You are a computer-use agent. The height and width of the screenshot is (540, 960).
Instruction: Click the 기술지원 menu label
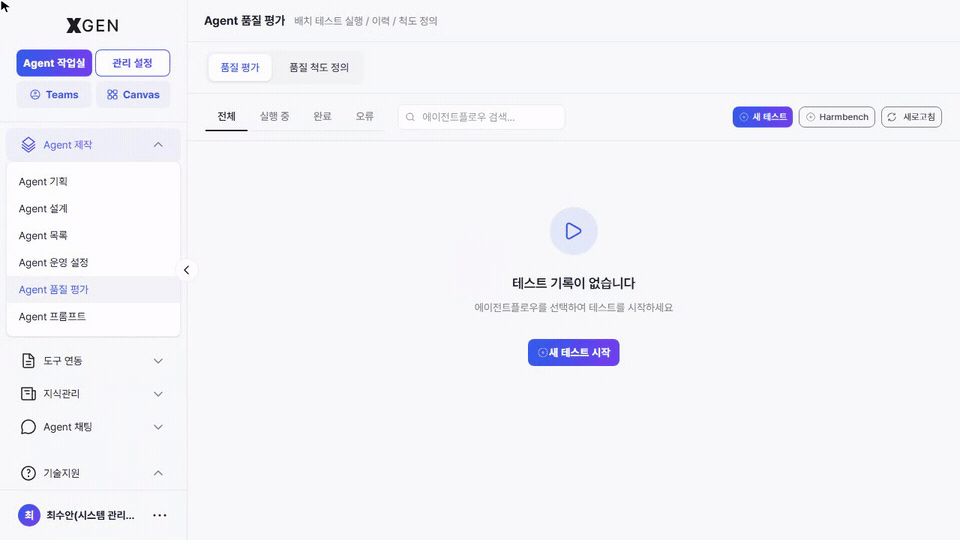point(61,473)
